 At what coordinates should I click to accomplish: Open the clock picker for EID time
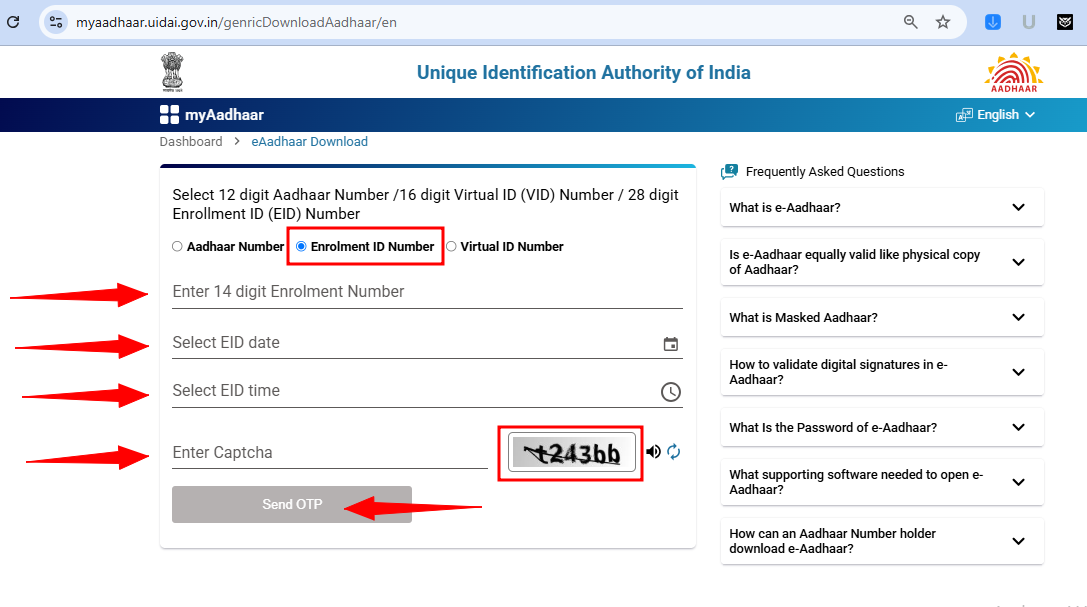click(670, 392)
